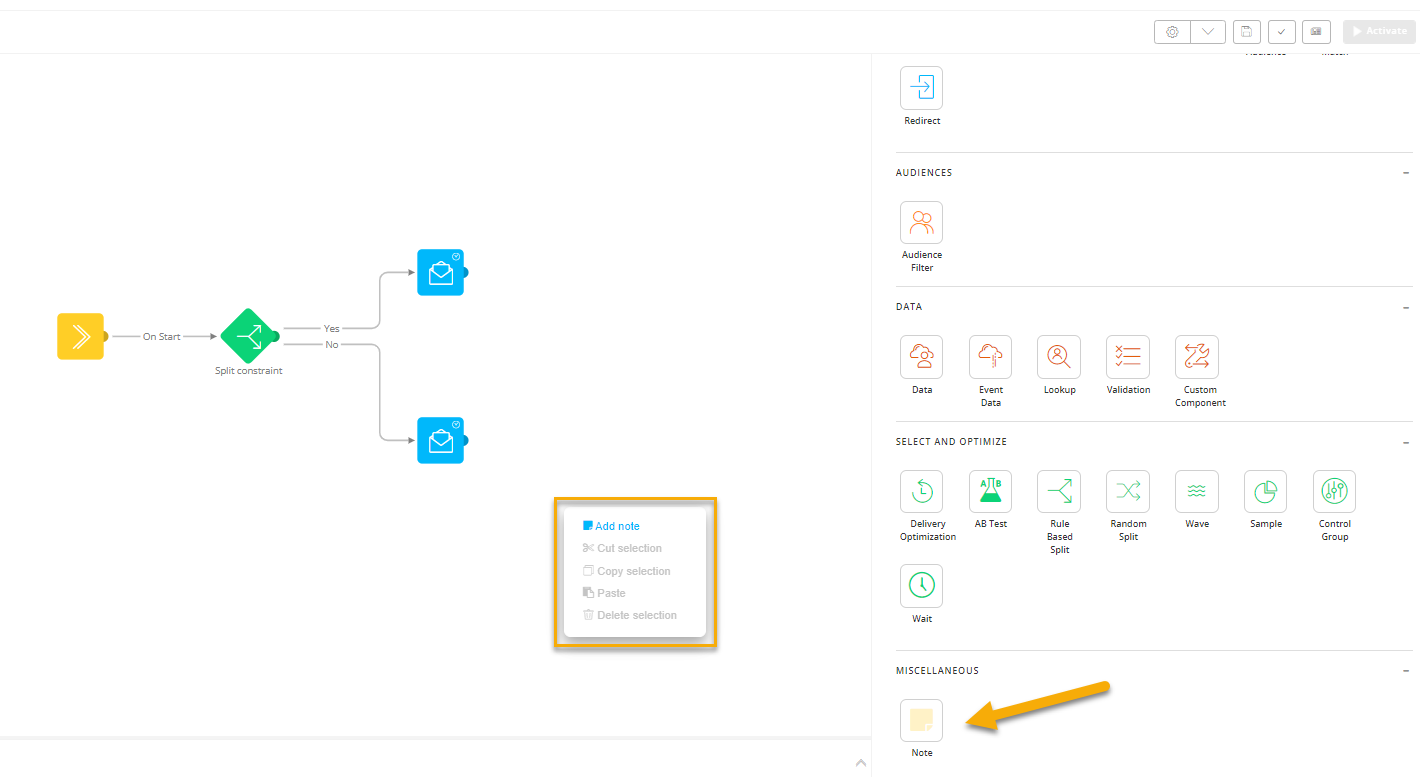Collapse the Select and Optimize section
Image resolution: width=1420 pixels, height=777 pixels.
(1406, 442)
